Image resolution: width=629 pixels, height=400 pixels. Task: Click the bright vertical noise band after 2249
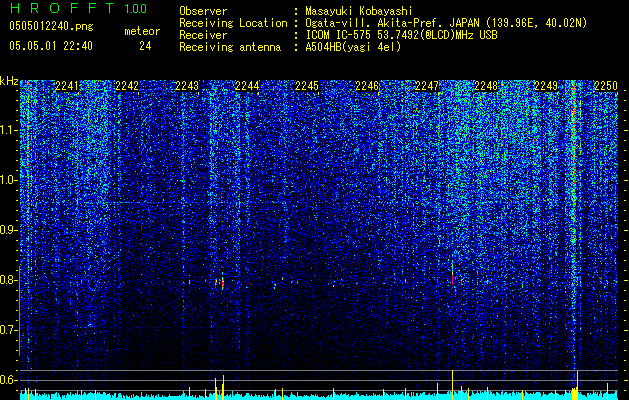point(574,225)
